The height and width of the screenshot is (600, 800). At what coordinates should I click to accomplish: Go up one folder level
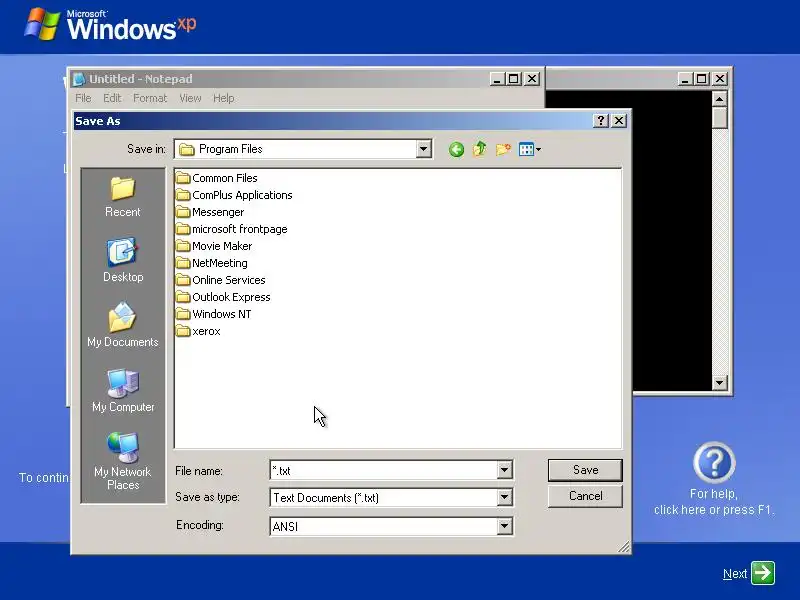coord(479,149)
